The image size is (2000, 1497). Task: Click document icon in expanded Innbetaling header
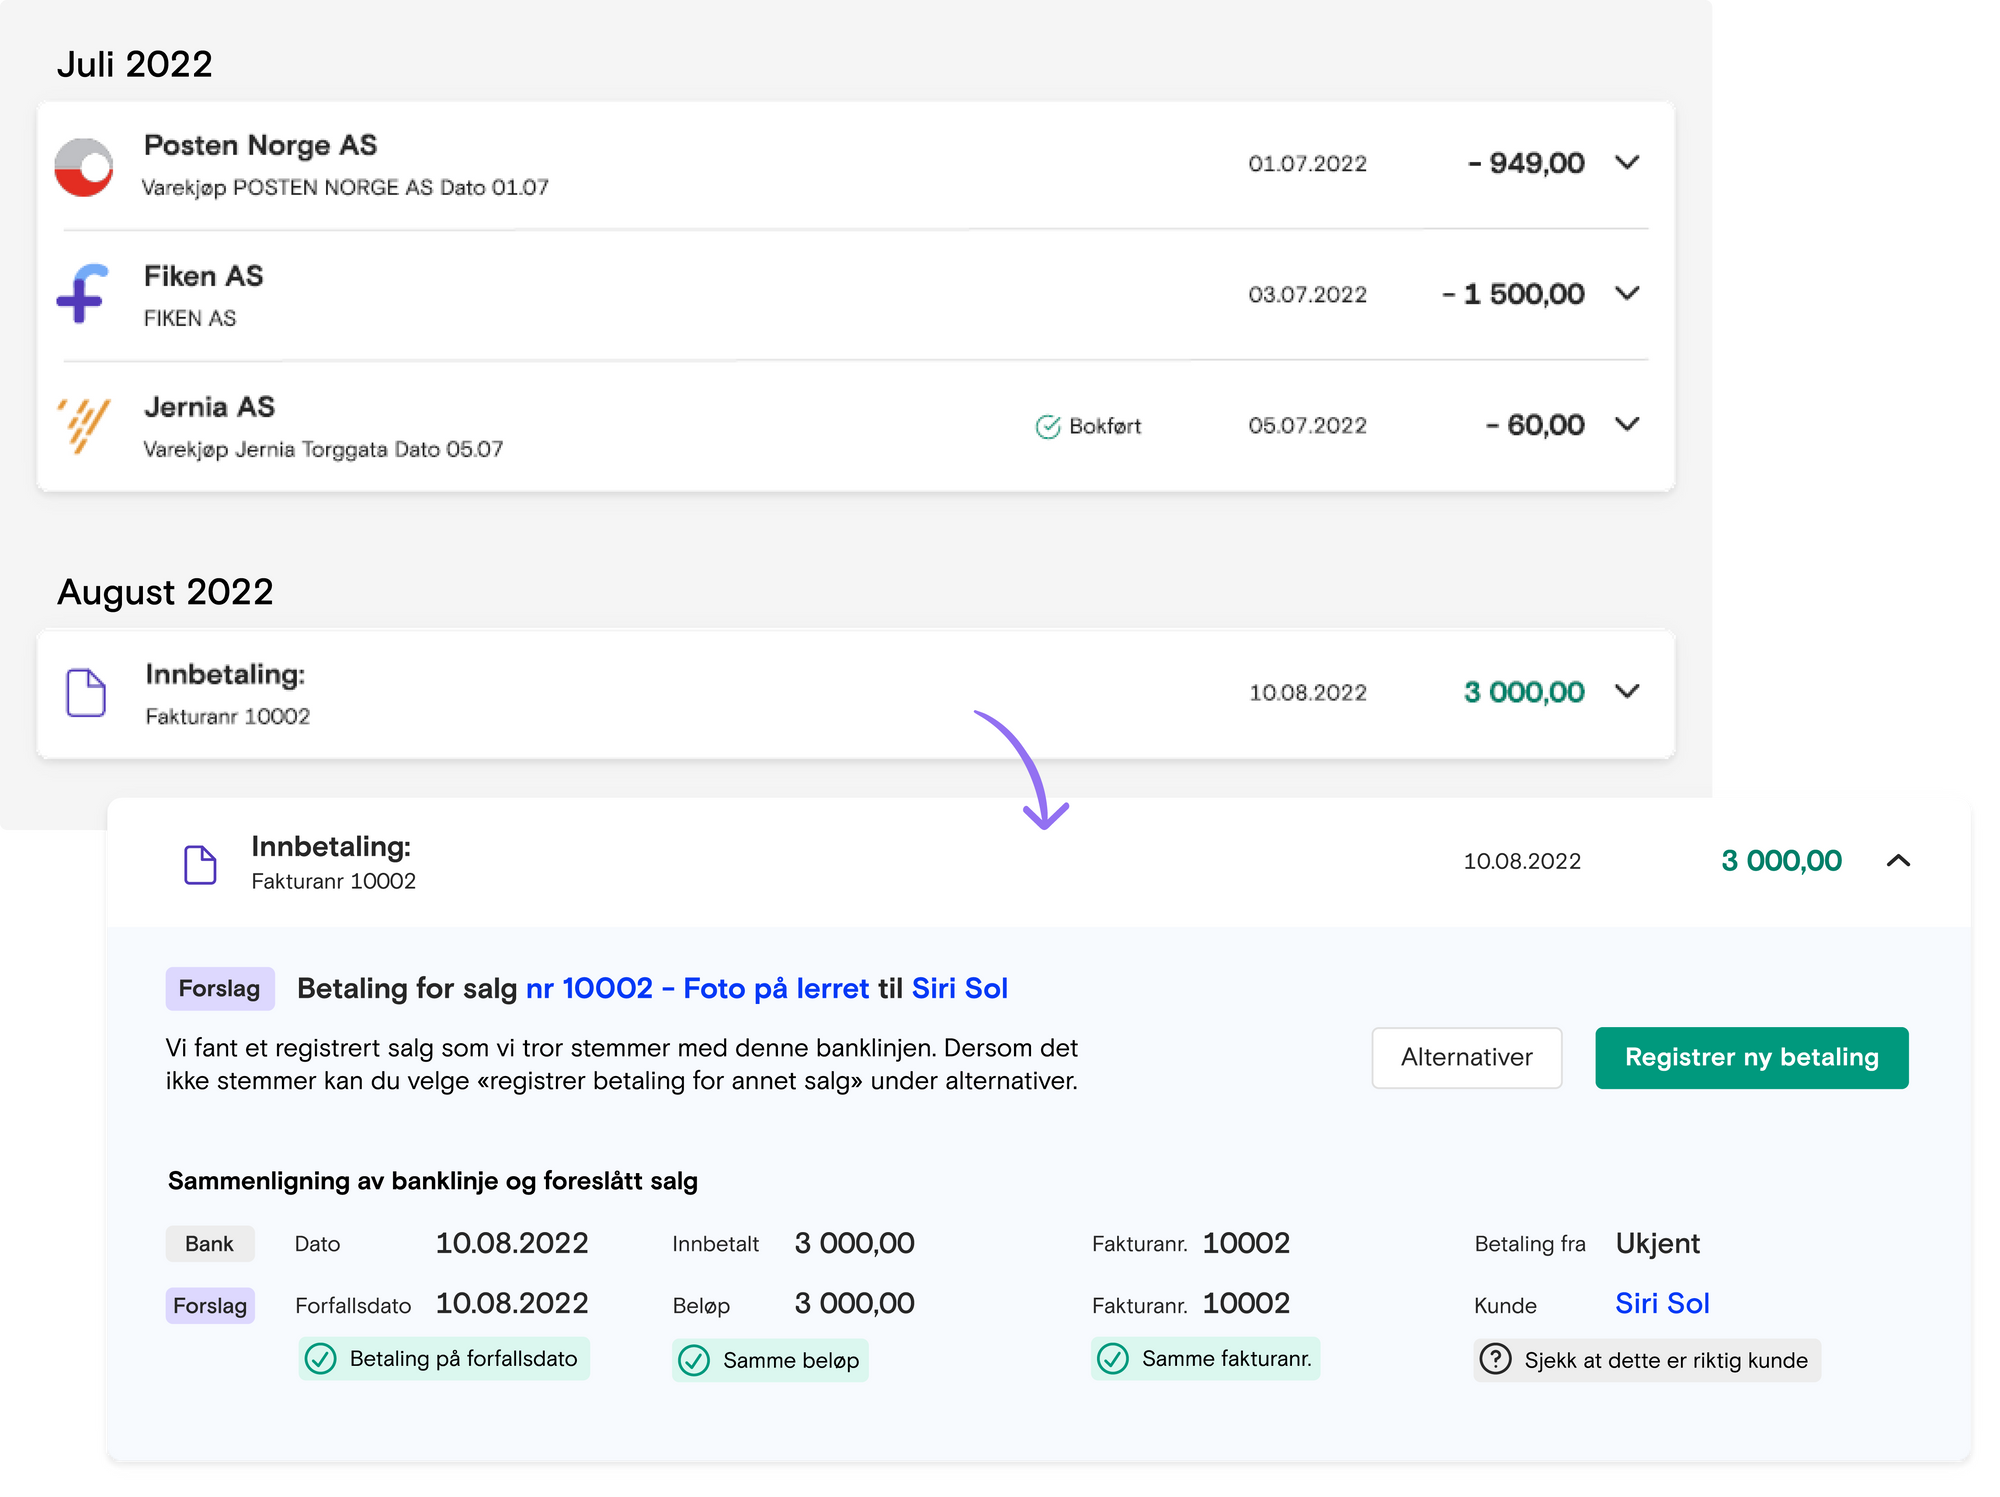200,864
